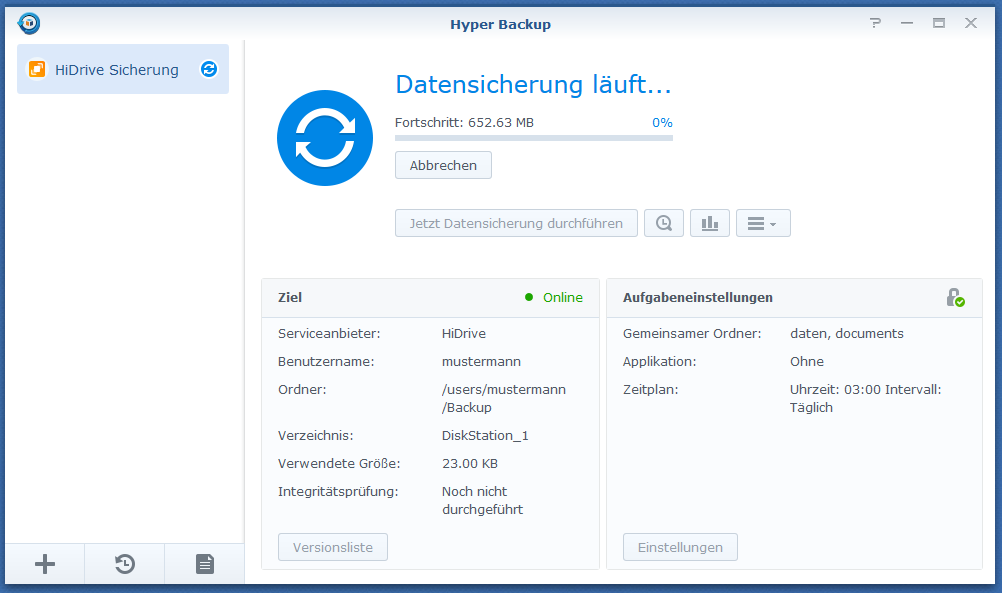1002x593 pixels.
Task: Create a new backup task with the plus icon
Action: coord(44,564)
